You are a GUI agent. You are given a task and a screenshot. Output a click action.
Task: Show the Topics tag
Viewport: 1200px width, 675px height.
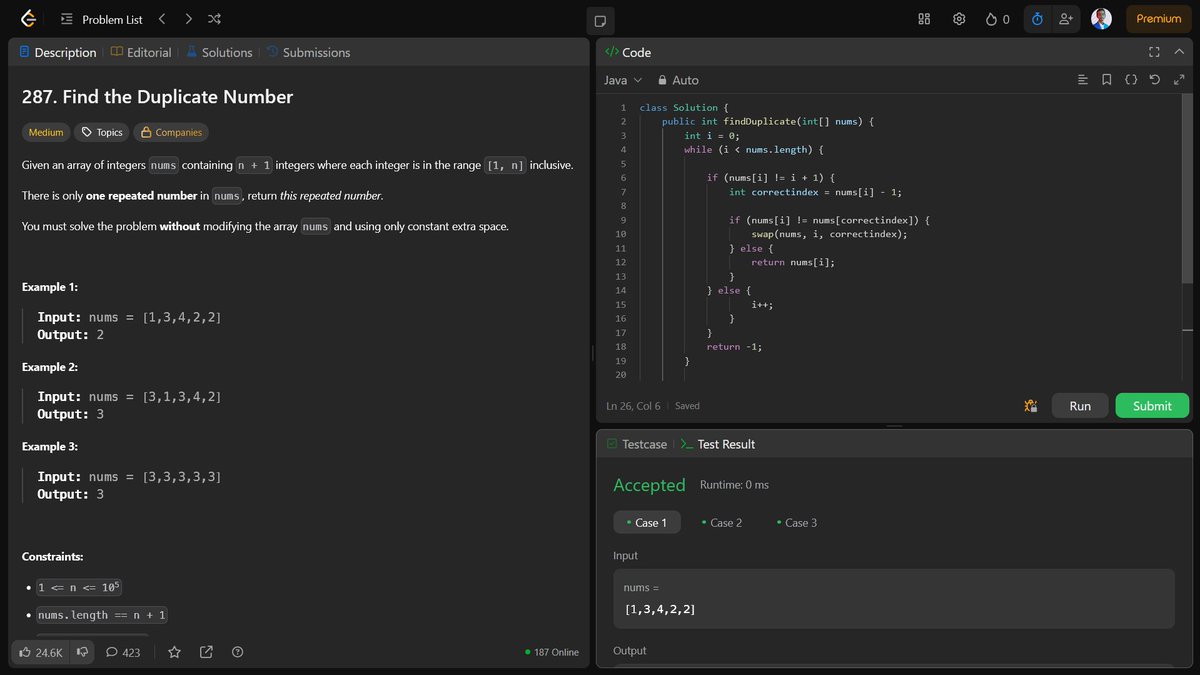pos(102,132)
